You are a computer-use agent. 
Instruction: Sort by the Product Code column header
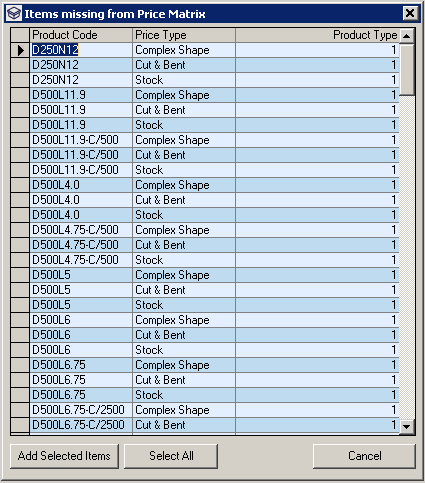point(81,35)
